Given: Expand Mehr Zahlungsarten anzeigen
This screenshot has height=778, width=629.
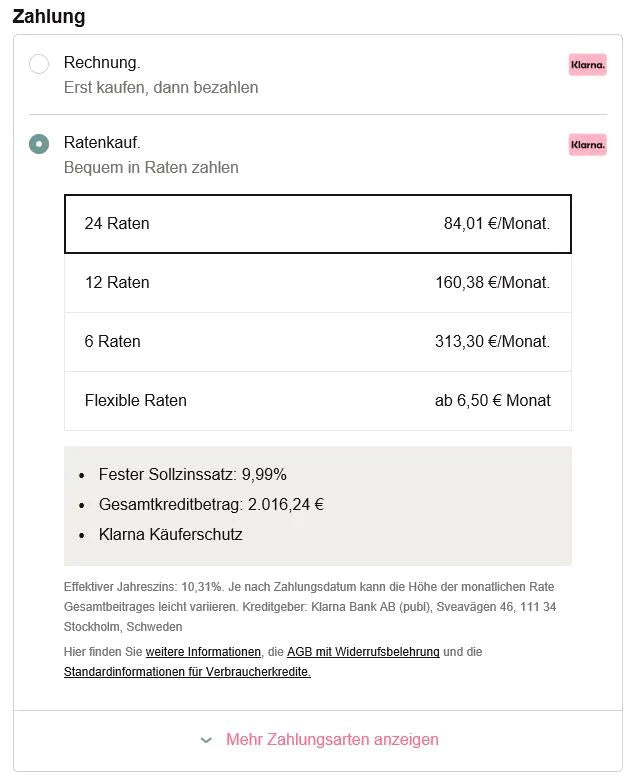Looking at the screenshot, I should point(332,740).
